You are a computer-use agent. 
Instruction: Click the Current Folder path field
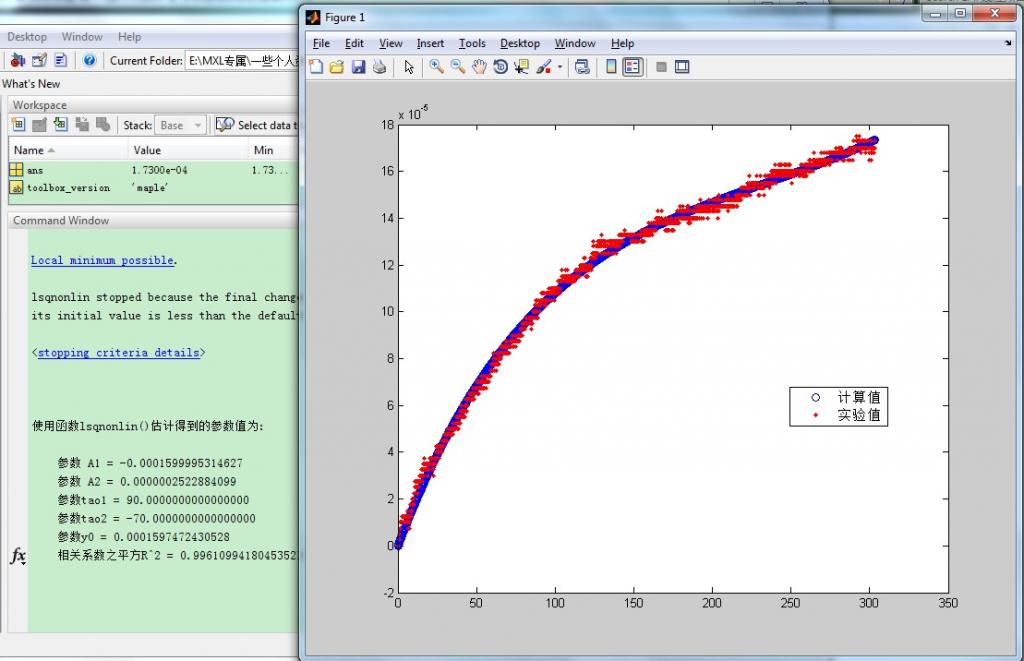click(242, 61)
